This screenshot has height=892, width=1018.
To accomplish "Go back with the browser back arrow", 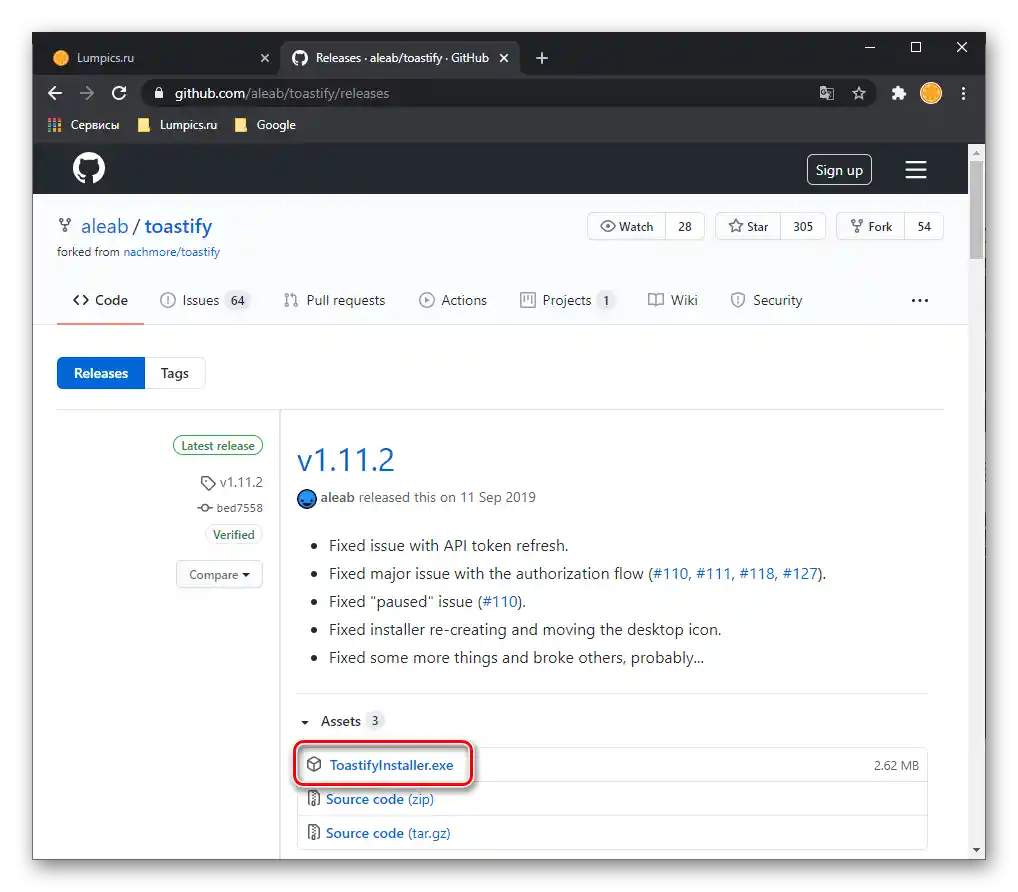I will click(x=55, y=93).
